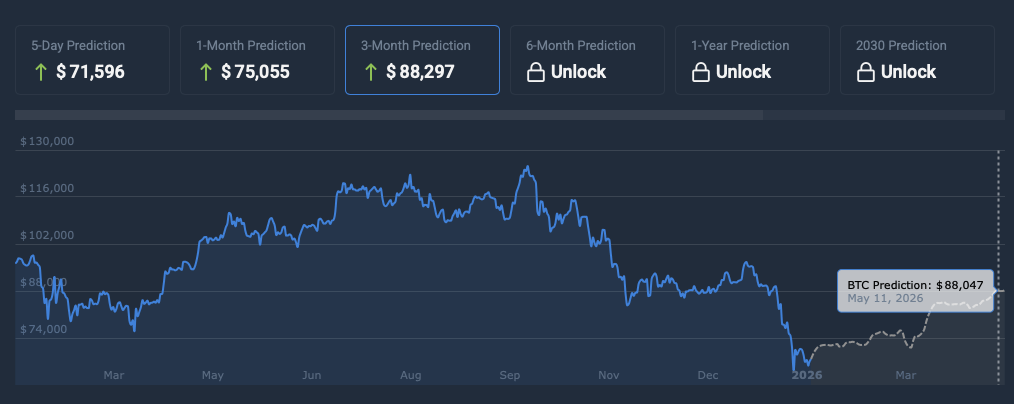Click Unlock under 6-Month Prediction
This screenshot has width=1014, height=404.
coord(580,72)
